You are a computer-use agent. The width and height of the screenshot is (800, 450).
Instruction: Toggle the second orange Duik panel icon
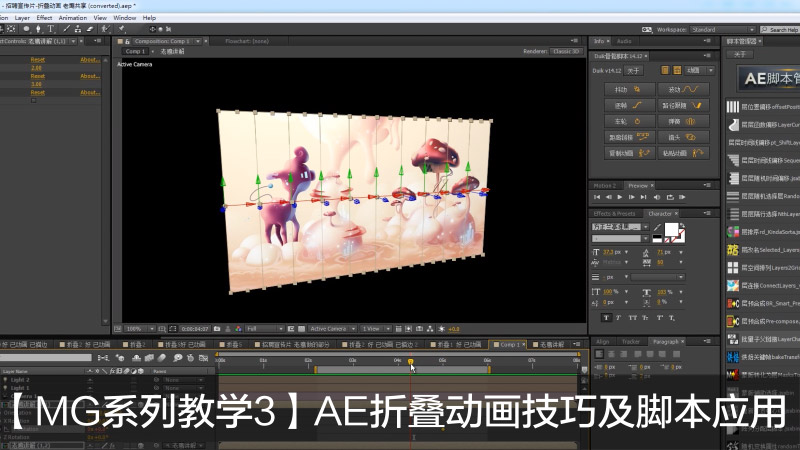(677, 70)
